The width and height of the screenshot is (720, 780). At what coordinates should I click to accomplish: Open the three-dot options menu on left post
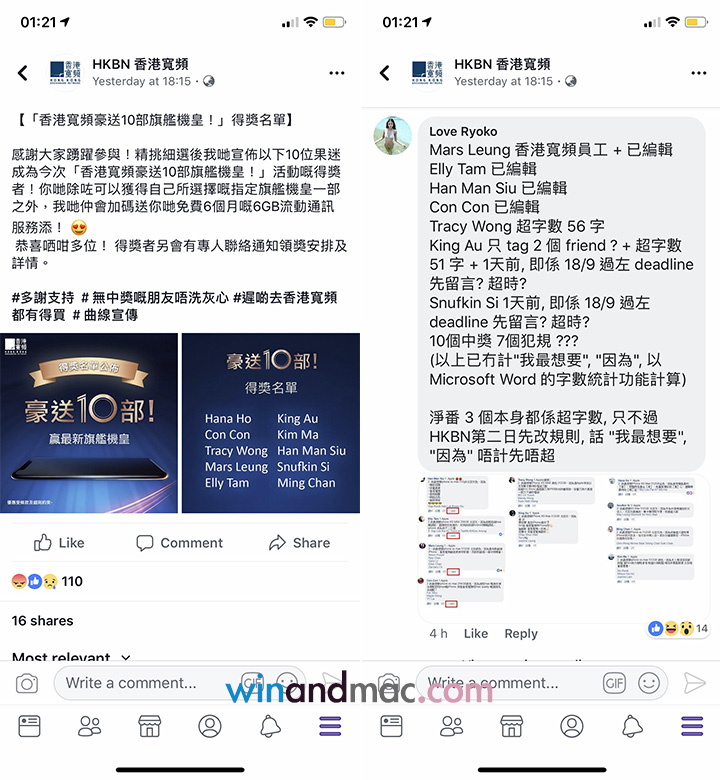[x=337, y=73]
